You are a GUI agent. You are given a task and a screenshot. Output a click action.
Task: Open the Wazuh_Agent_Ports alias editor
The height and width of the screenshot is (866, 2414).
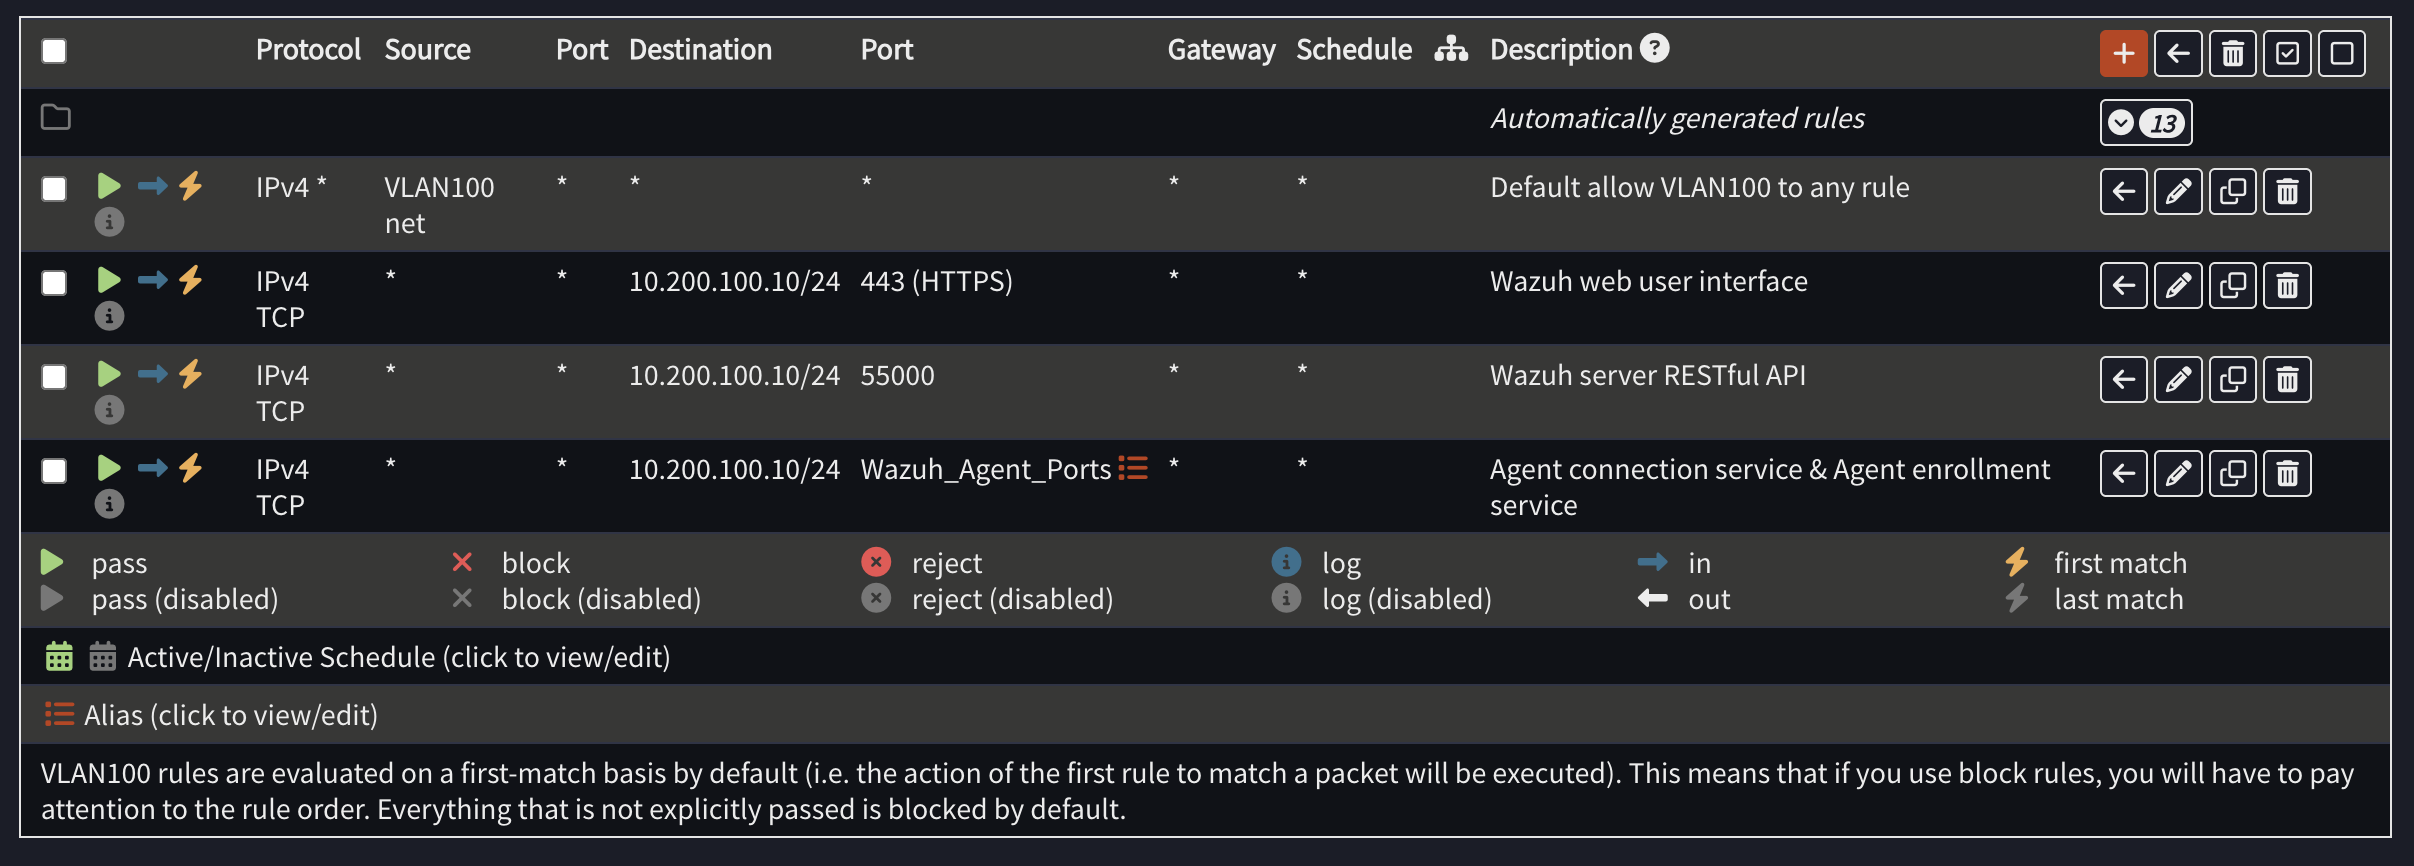[1131, 468]
